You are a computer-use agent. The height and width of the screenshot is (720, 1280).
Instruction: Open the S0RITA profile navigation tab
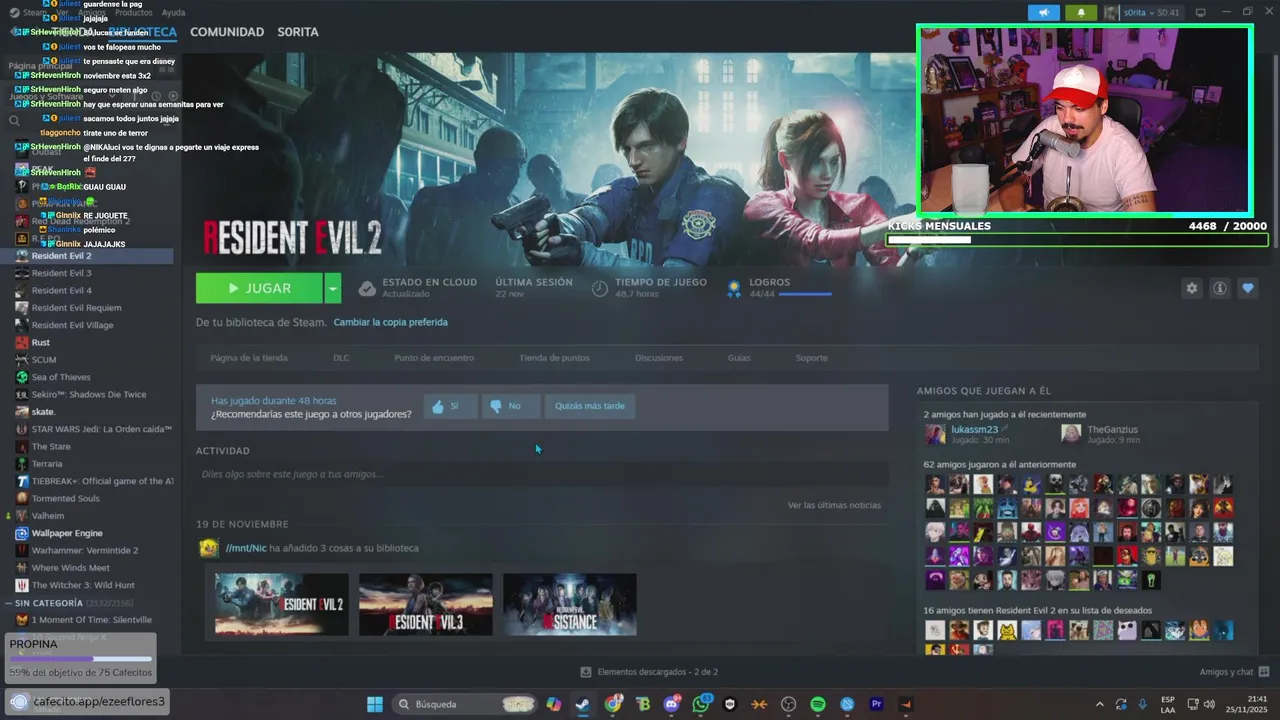point(298,32)
